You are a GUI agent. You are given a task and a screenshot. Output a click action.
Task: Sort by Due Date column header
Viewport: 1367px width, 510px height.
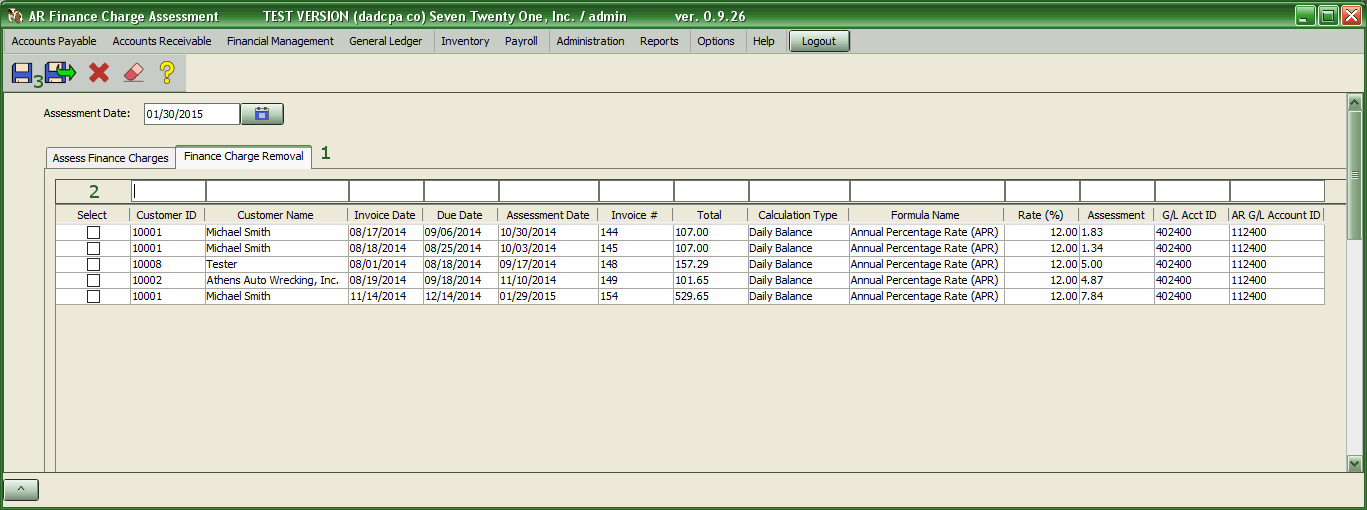point(460,215)
